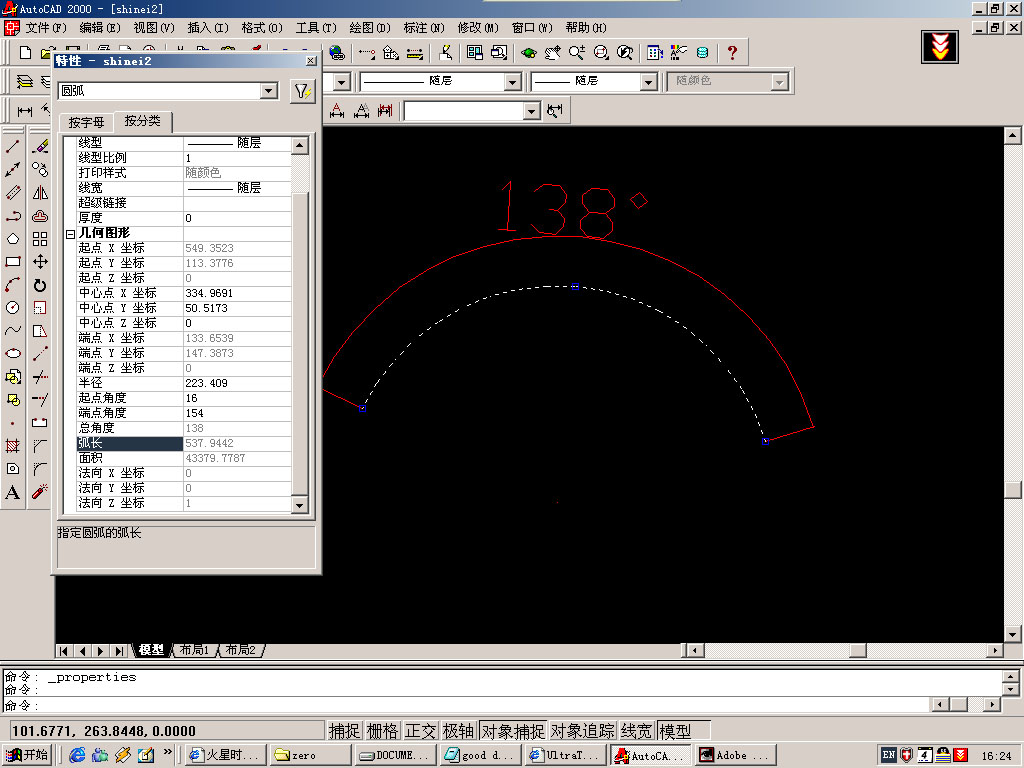Image resolution: width=1024 pixels, height=768 pixels.
Task: Toggle 模型 model space button in status bar
Action: [675, 731]
